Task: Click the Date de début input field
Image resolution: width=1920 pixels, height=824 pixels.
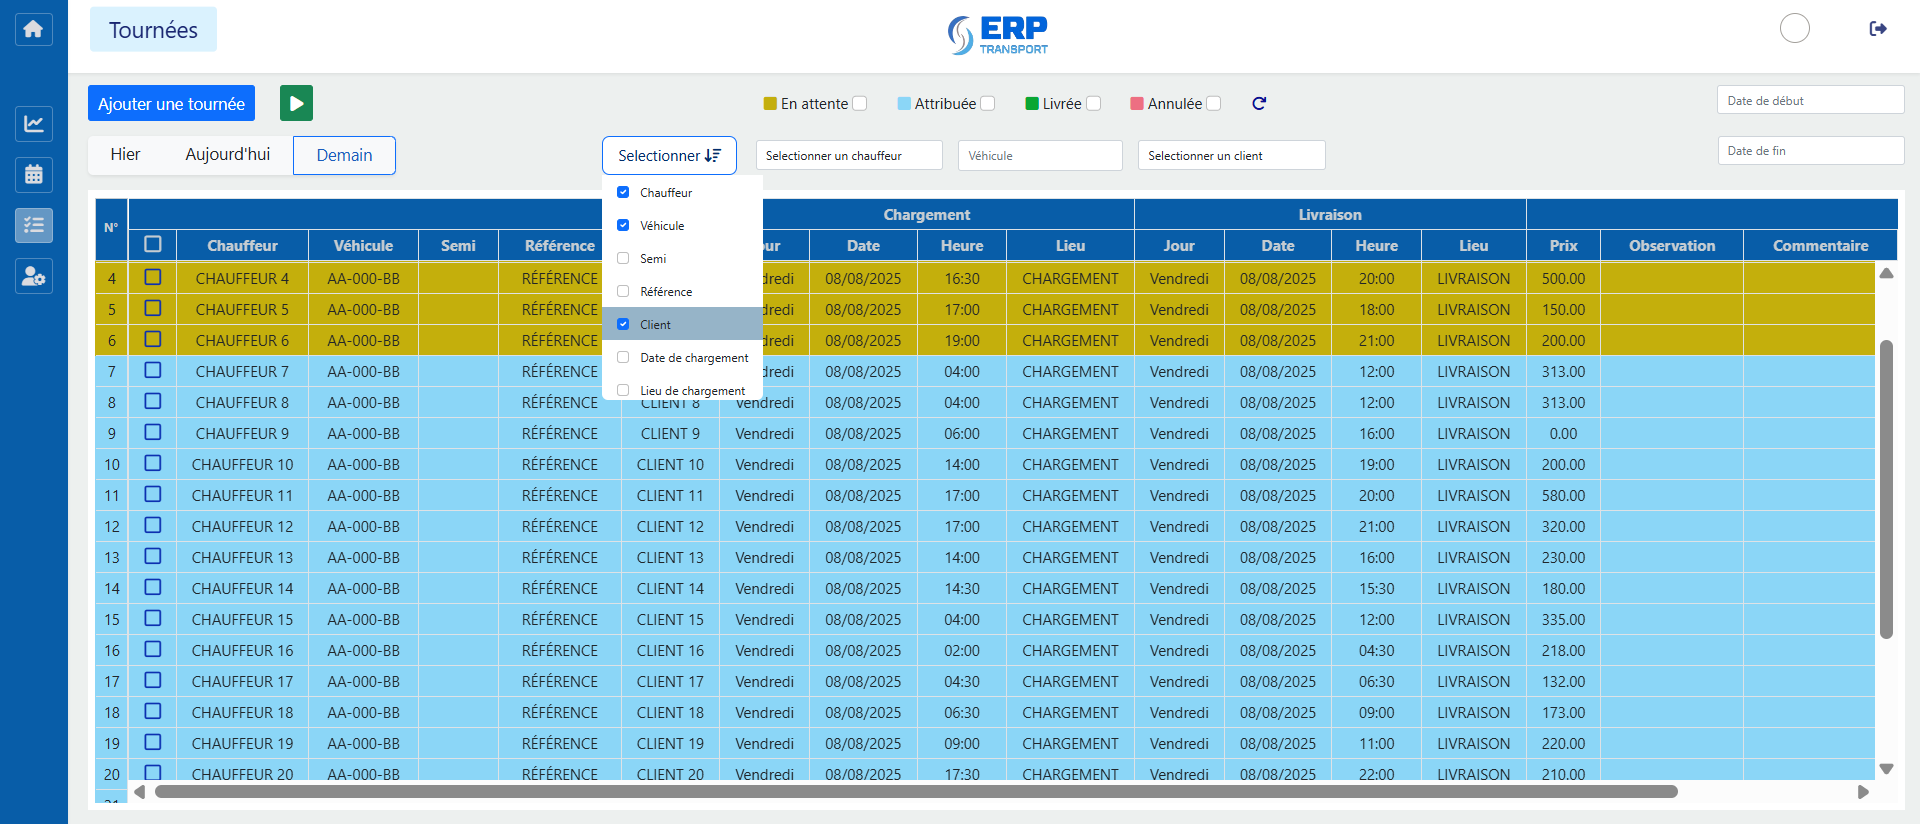Action: click(1810, 100)
